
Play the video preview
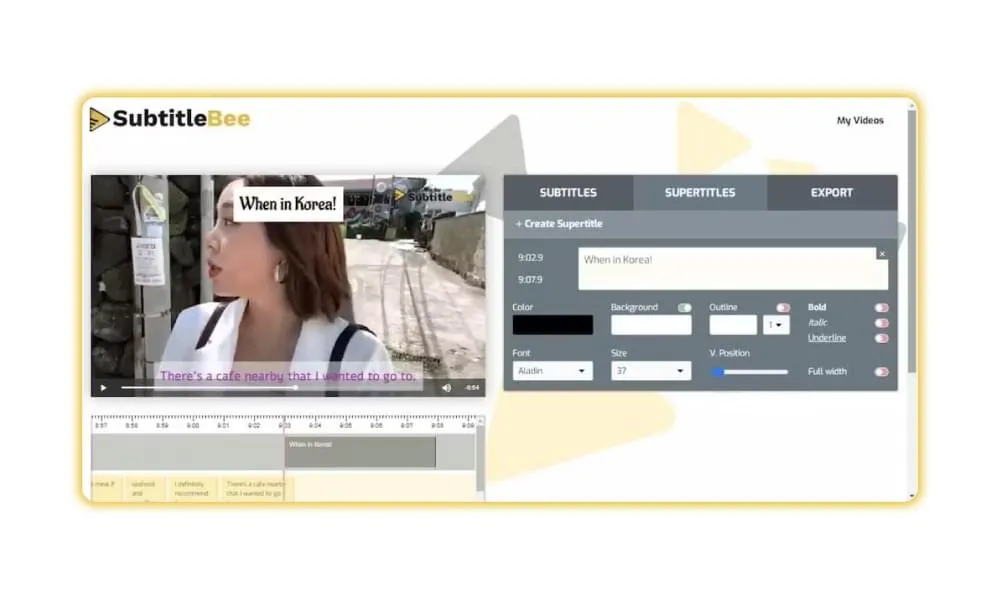click(102, 387)
